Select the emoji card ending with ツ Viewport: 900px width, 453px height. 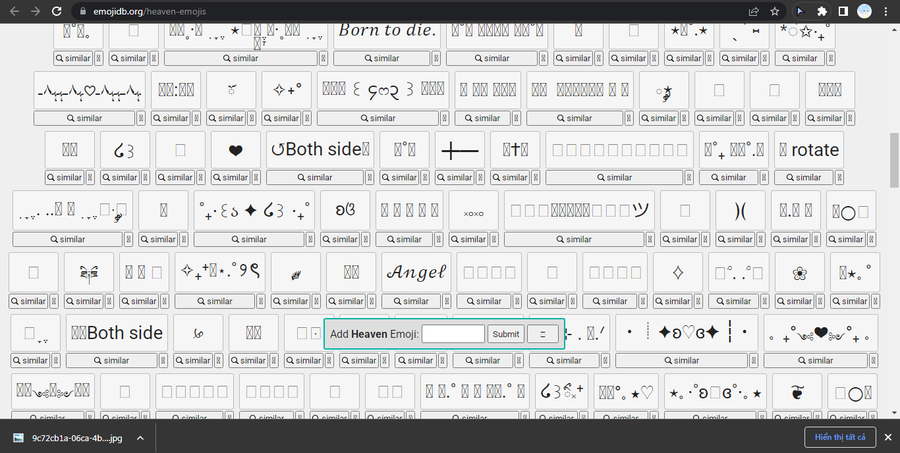pyautogui.click(x=579, y=211)
